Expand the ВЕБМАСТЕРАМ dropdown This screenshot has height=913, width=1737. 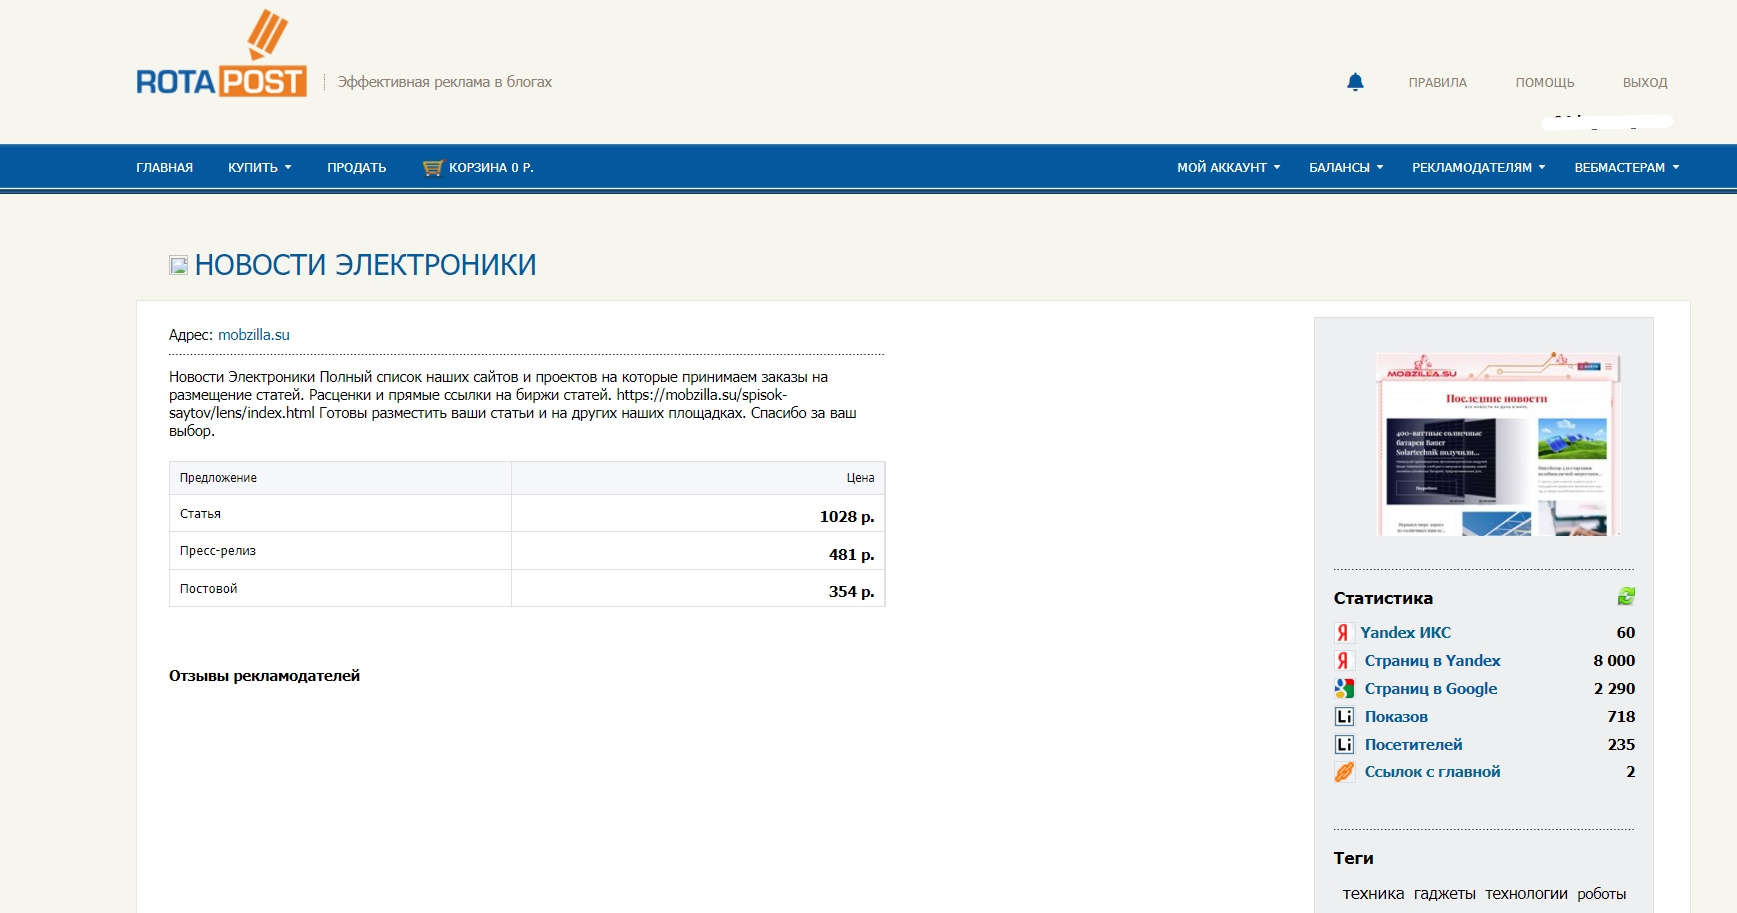pos(1626,168)
